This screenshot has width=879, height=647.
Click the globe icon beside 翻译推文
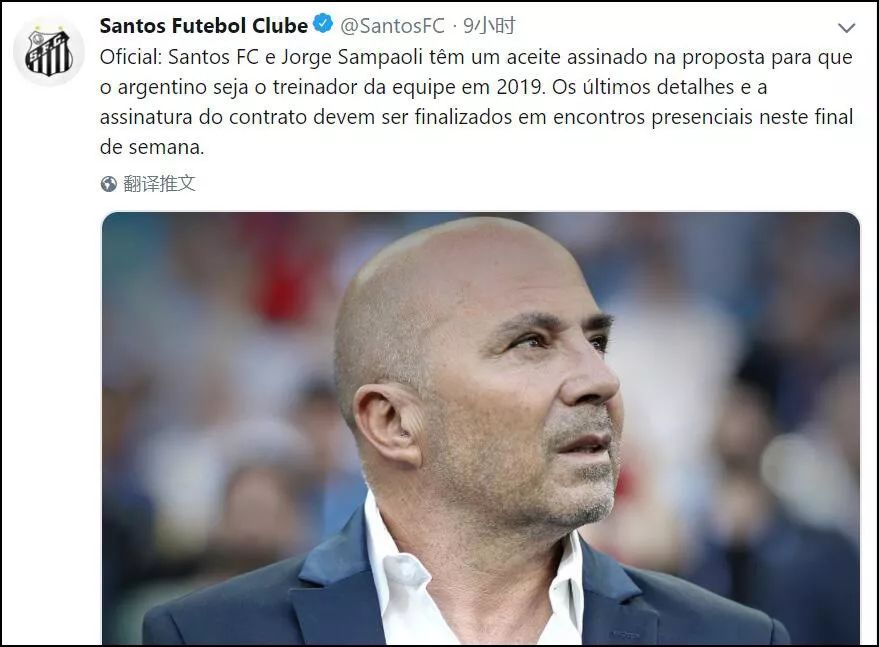pos(109,183)
